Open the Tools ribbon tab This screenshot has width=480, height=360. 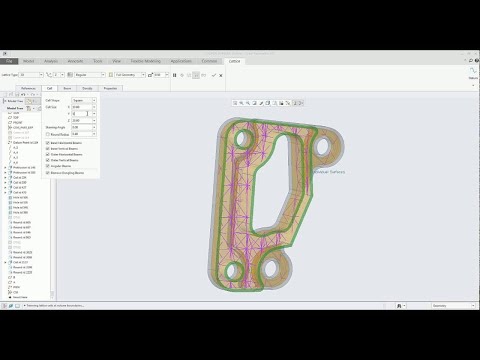click(98, 61)
